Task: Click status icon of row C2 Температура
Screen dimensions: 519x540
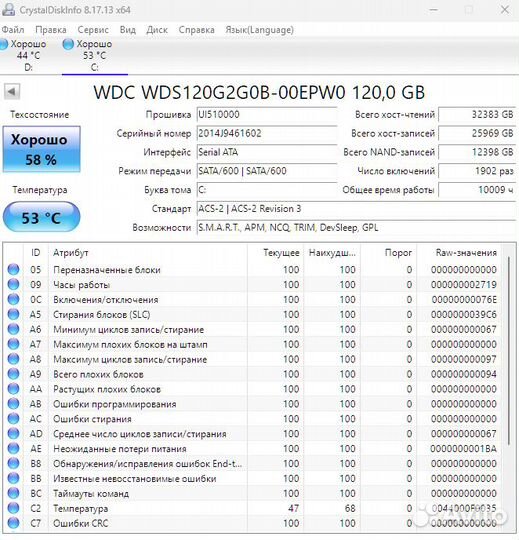Action: coord(13,508)
